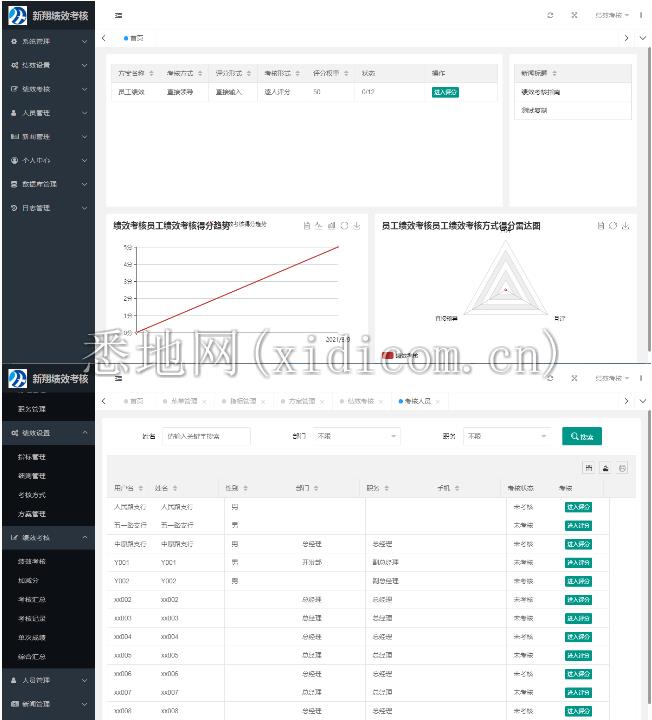Click fullscreen icon in bottom screenshot header
The height and width of the screenshot is (720, 652).
574,378
